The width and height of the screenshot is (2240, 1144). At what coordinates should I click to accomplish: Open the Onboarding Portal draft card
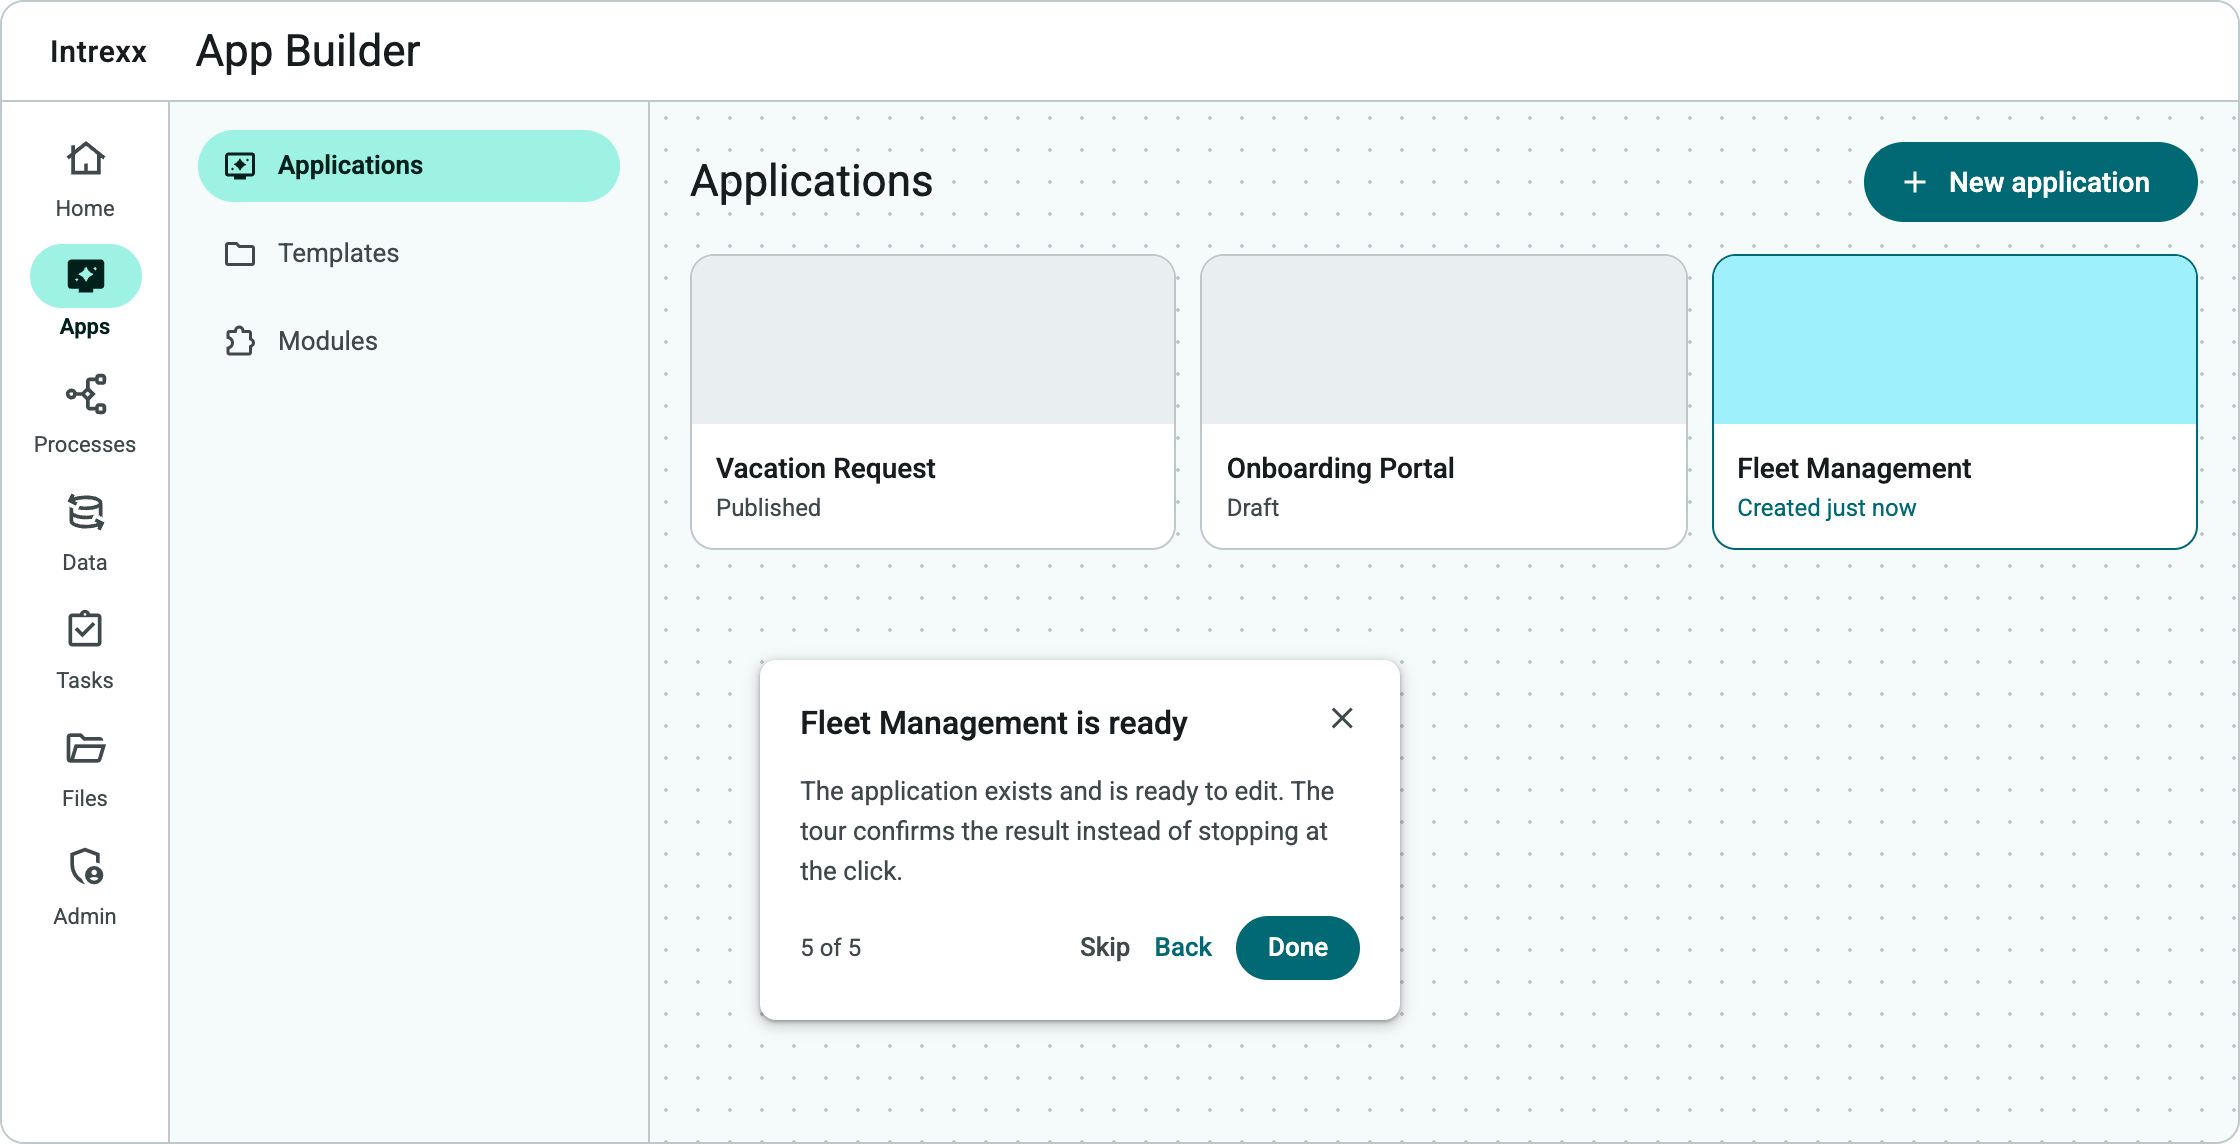click(x=1444, y=402)
